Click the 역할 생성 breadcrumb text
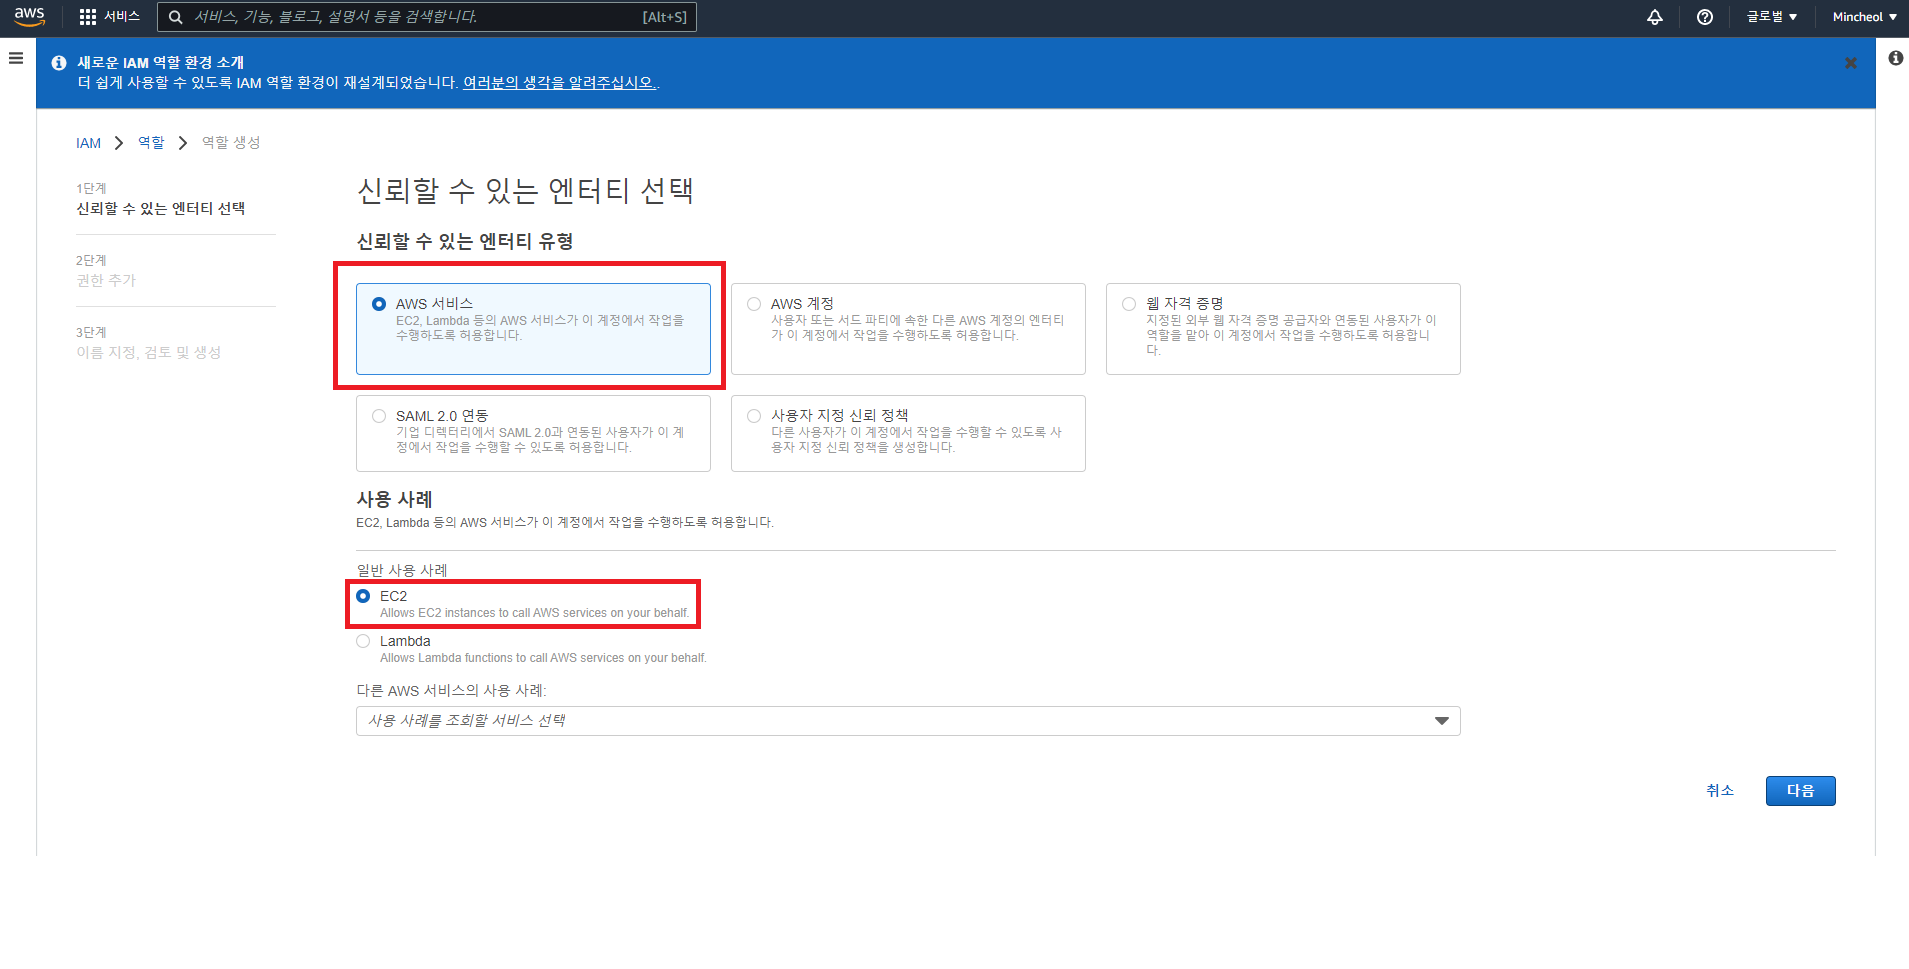Image resolution: width=1909 pixels, height=969 pixels. click(x=231, y=143)
